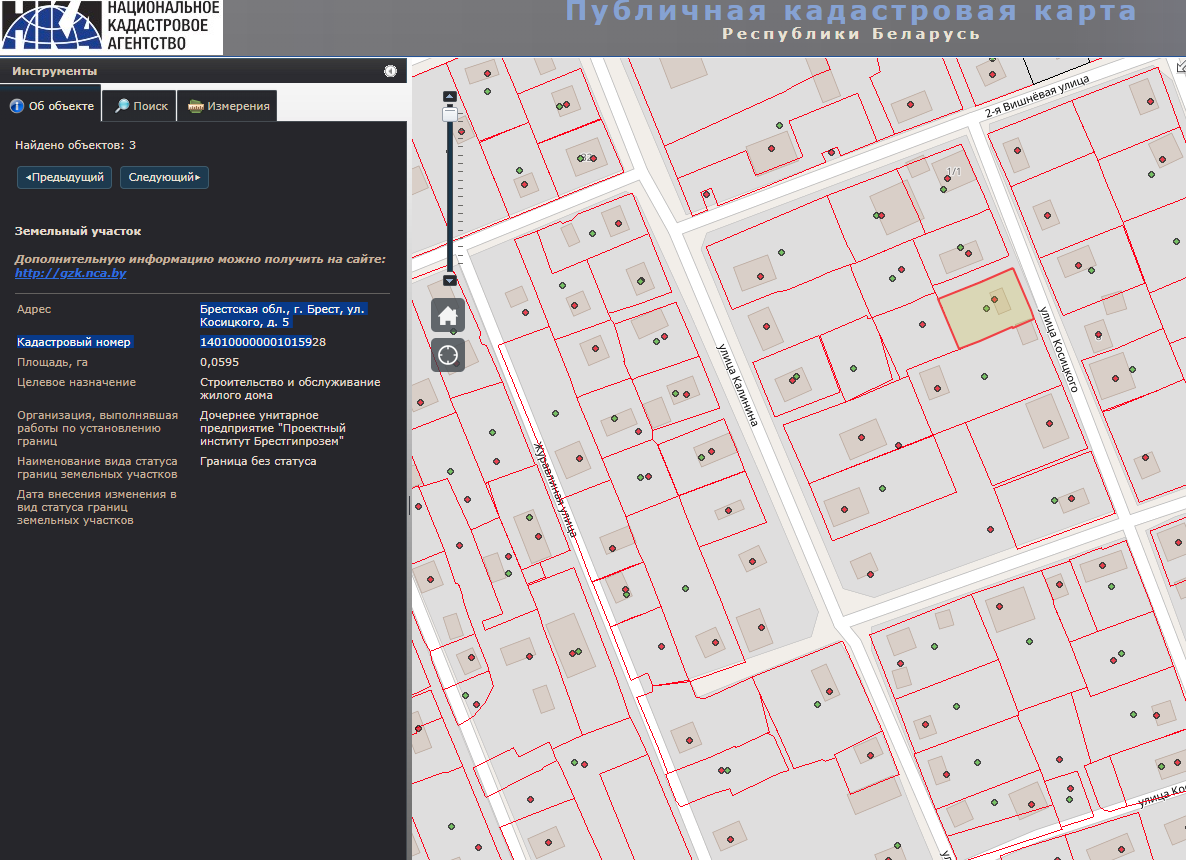
Task: Go to previous object with Предыдущий button
Action: 64,177
